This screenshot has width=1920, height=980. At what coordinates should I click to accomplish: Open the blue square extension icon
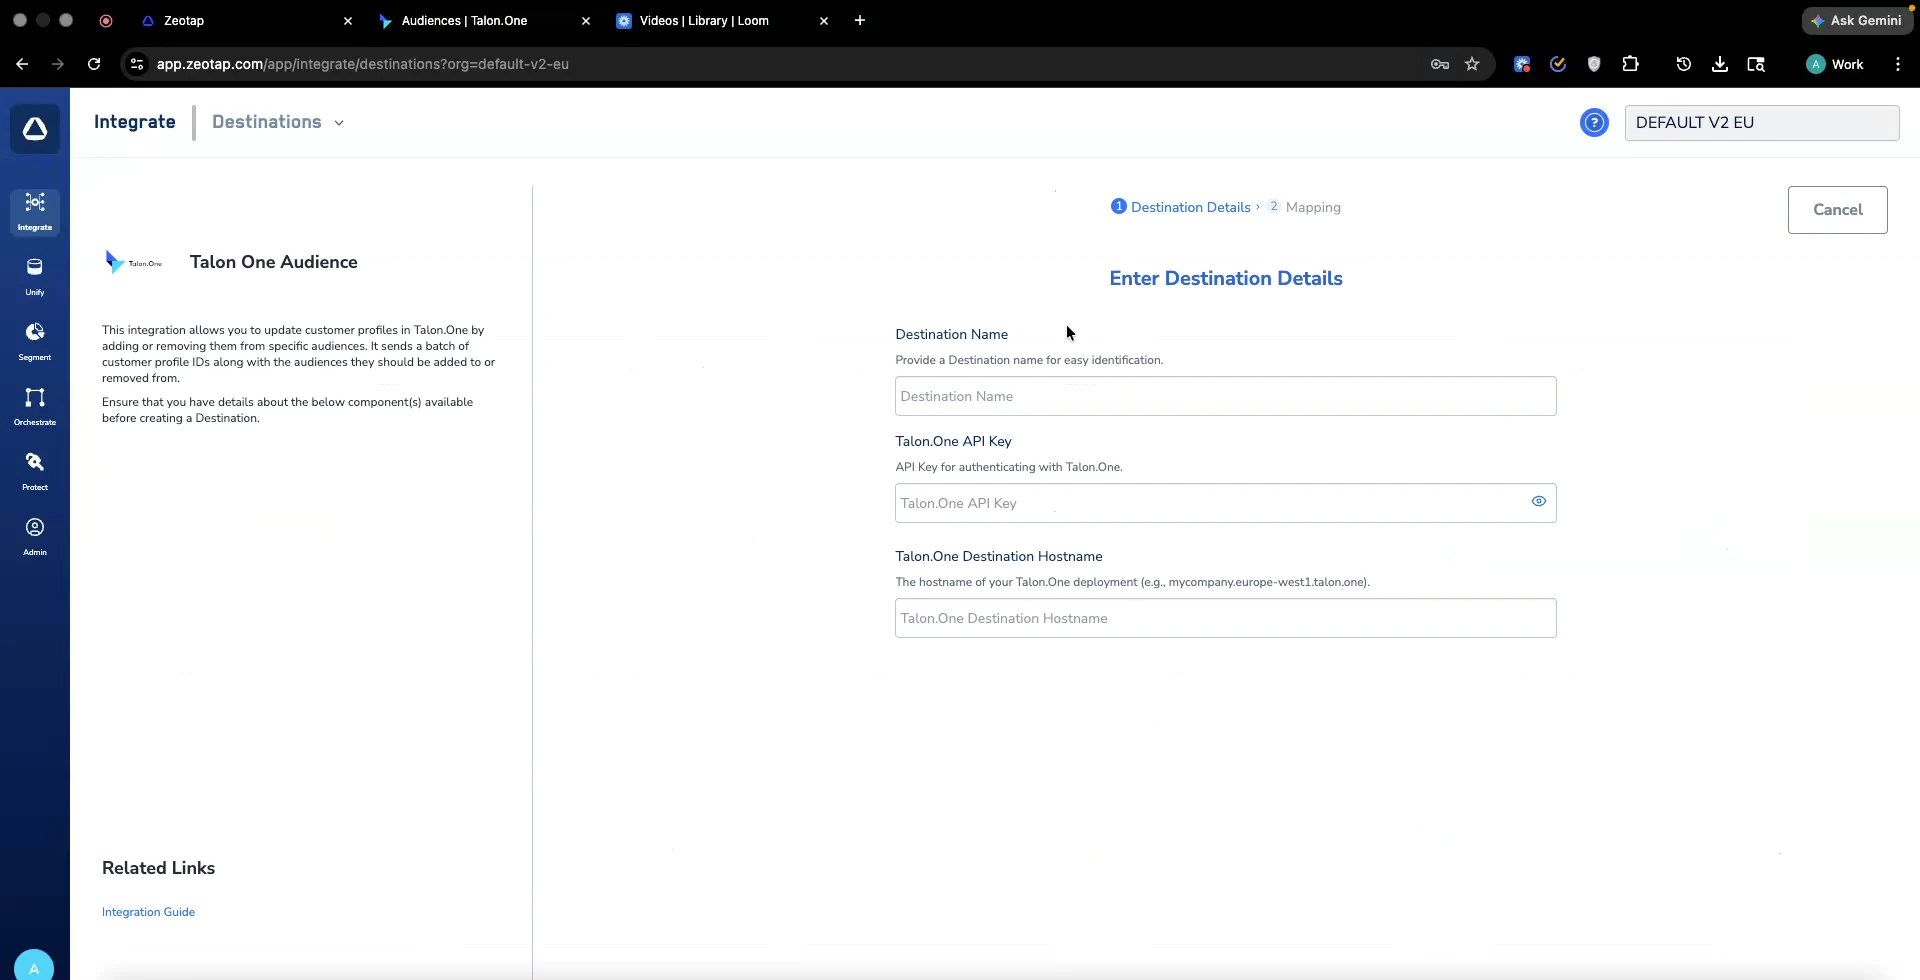[x=1522, y=64]
